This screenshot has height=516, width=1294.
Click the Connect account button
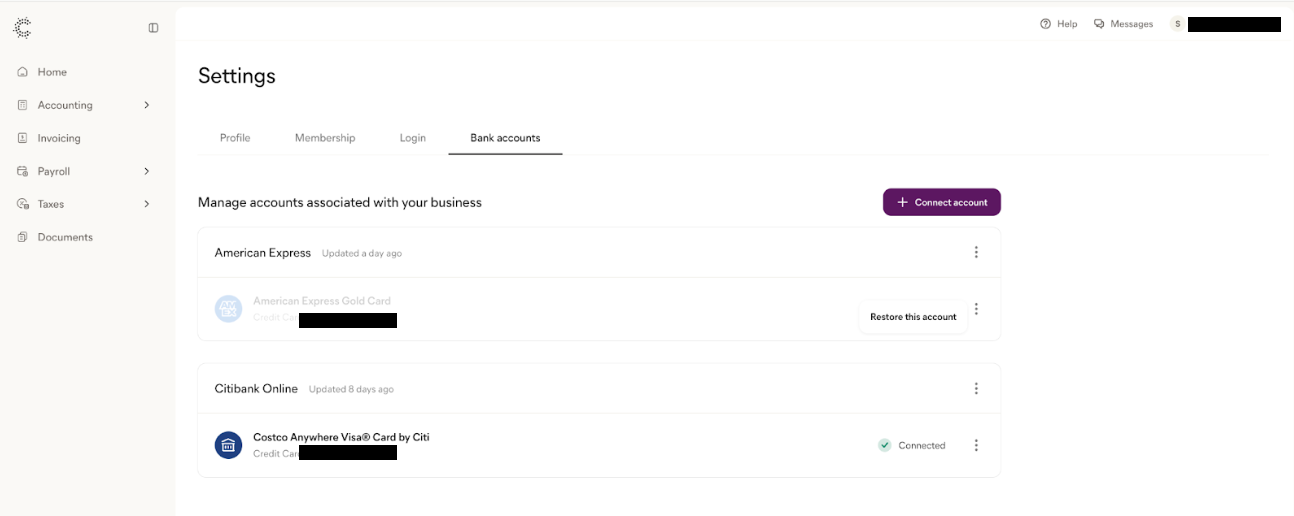pos(941,202)
